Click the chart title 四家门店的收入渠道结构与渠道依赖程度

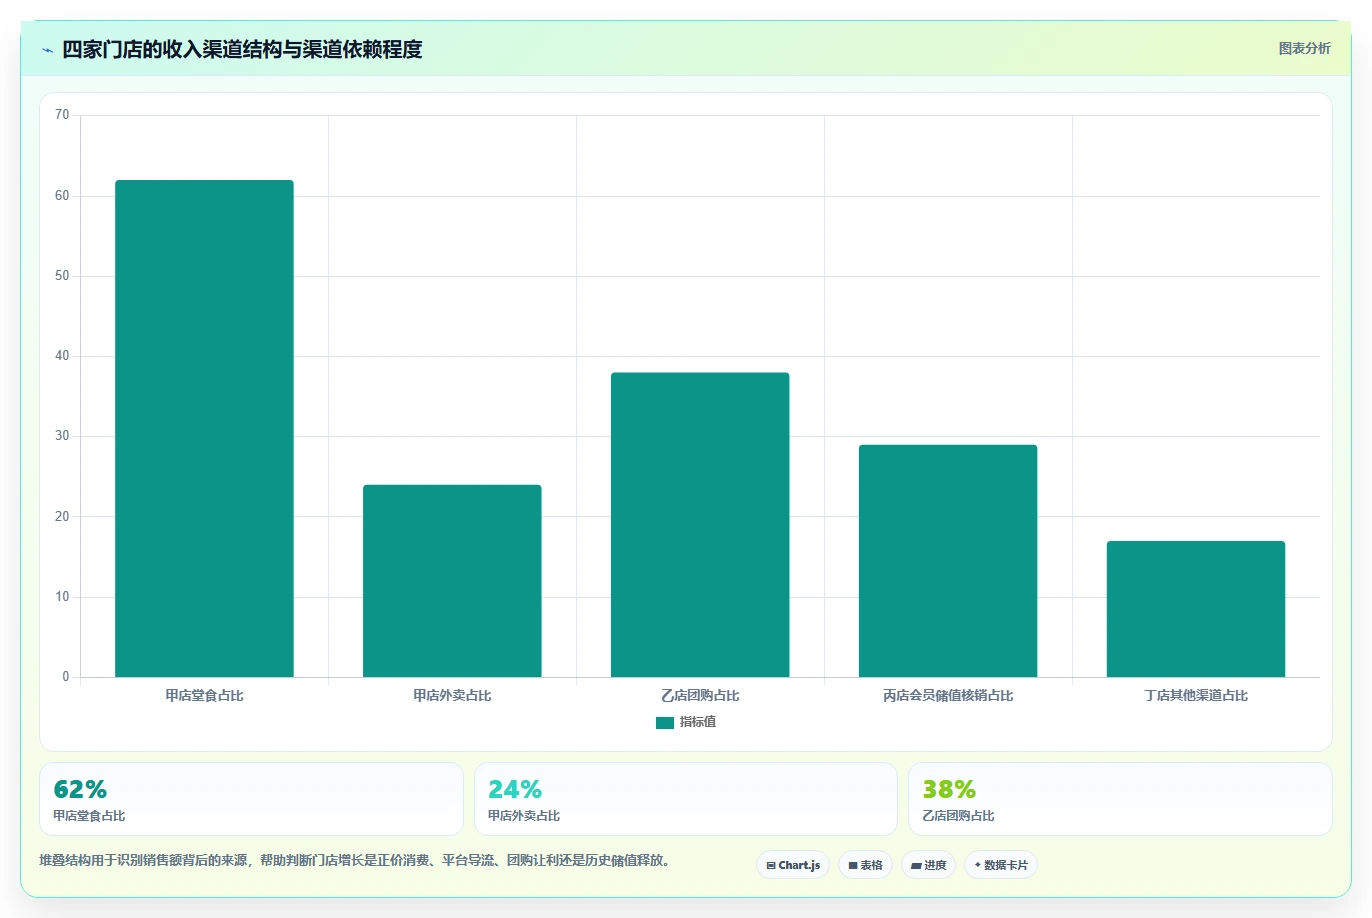coord(242,49)
